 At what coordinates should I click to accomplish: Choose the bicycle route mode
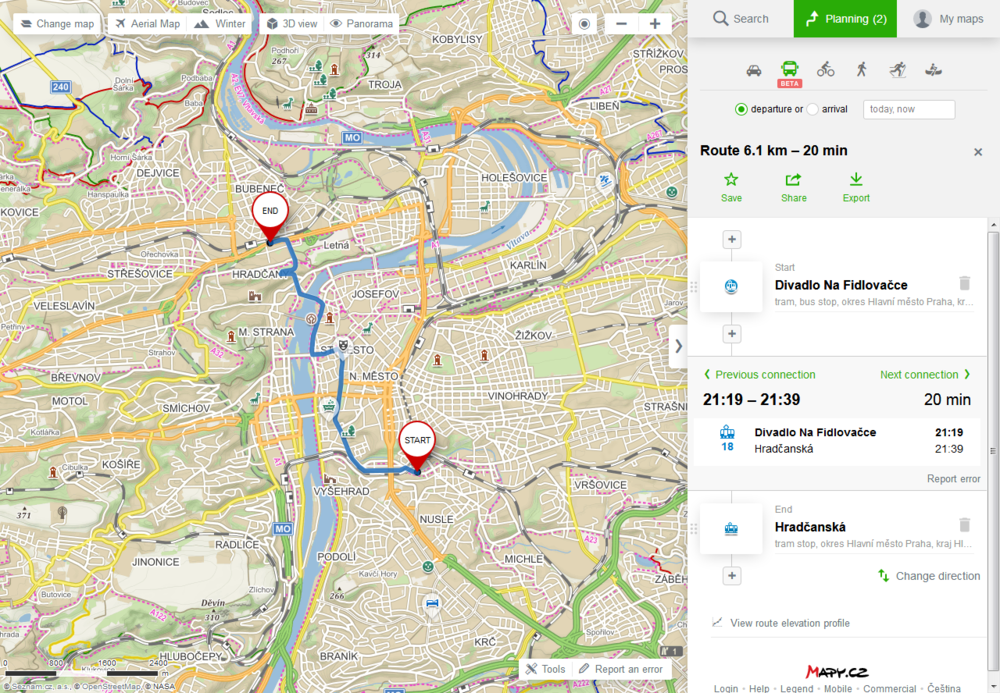(x=825, y=69)
